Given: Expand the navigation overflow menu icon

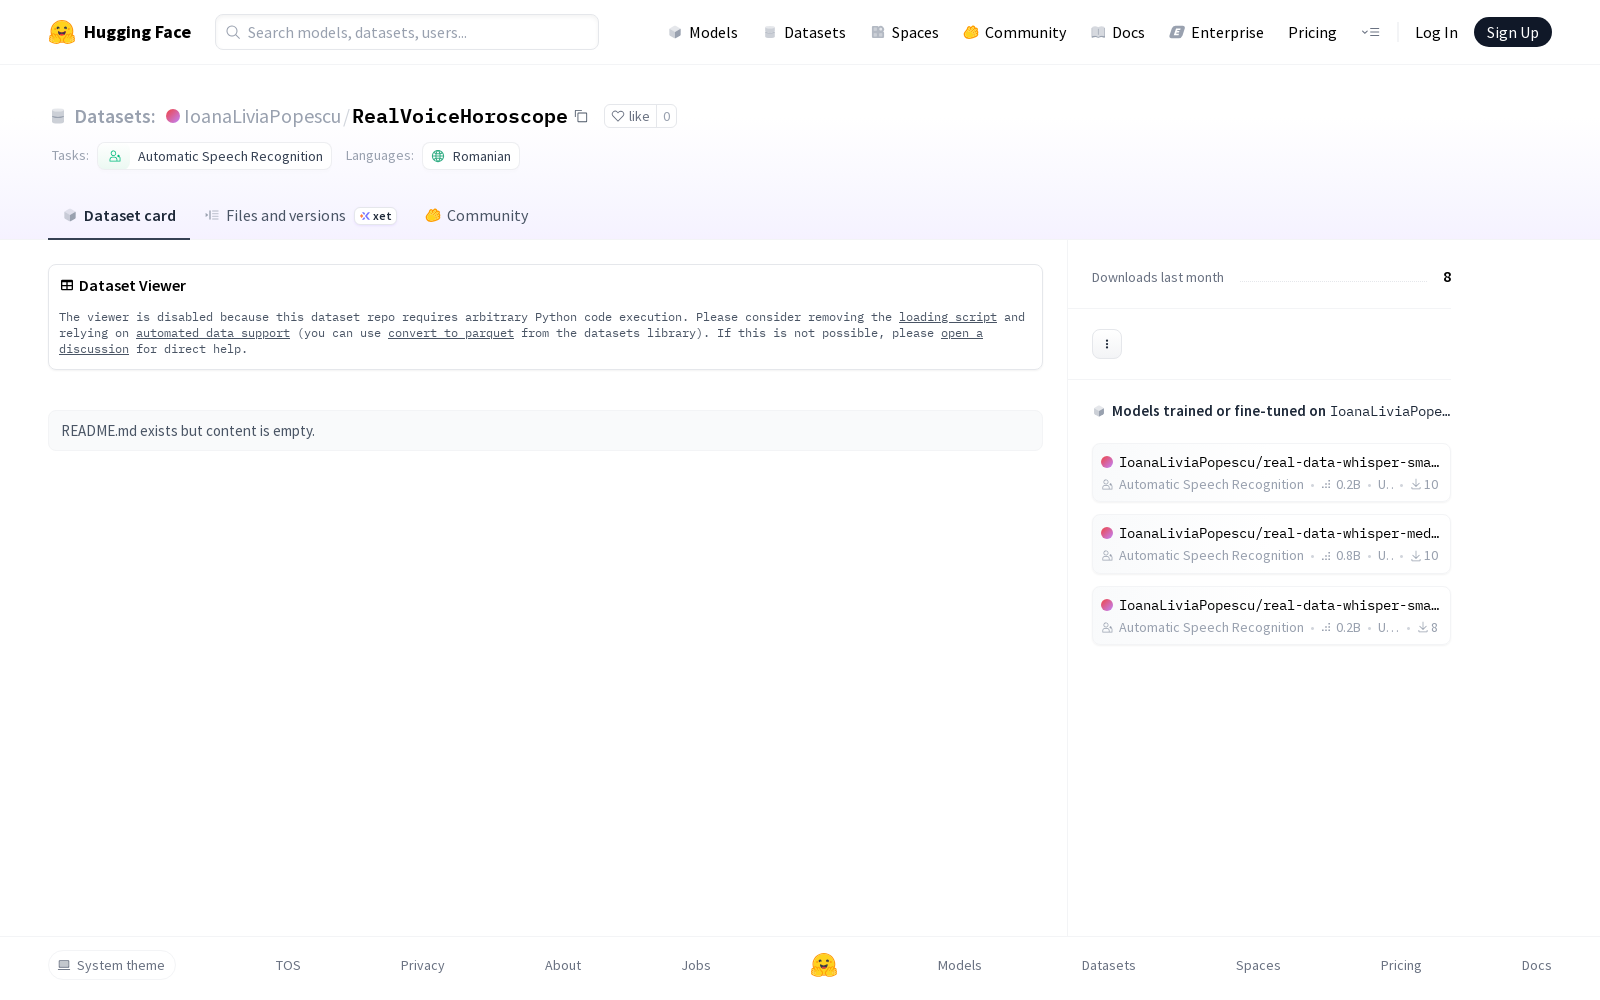Looking at the screenshot, I should [1370, 32].
